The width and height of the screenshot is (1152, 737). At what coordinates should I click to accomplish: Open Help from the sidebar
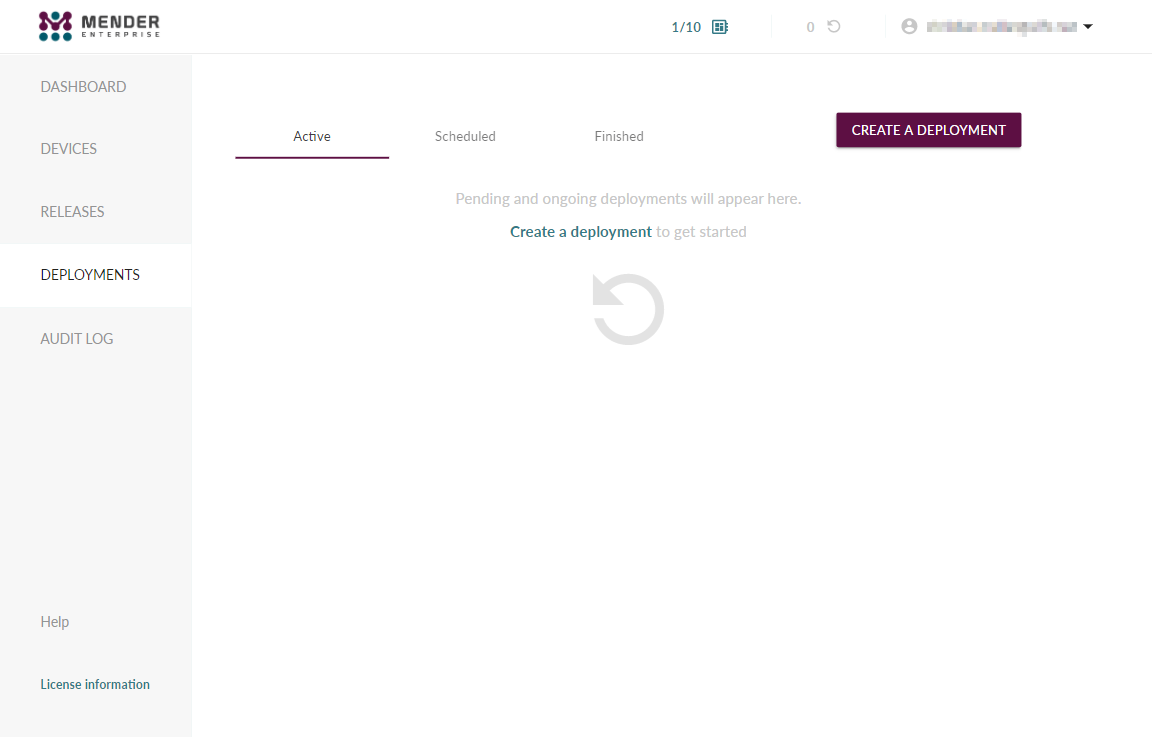pyautogui.click(x=55, y=622)
